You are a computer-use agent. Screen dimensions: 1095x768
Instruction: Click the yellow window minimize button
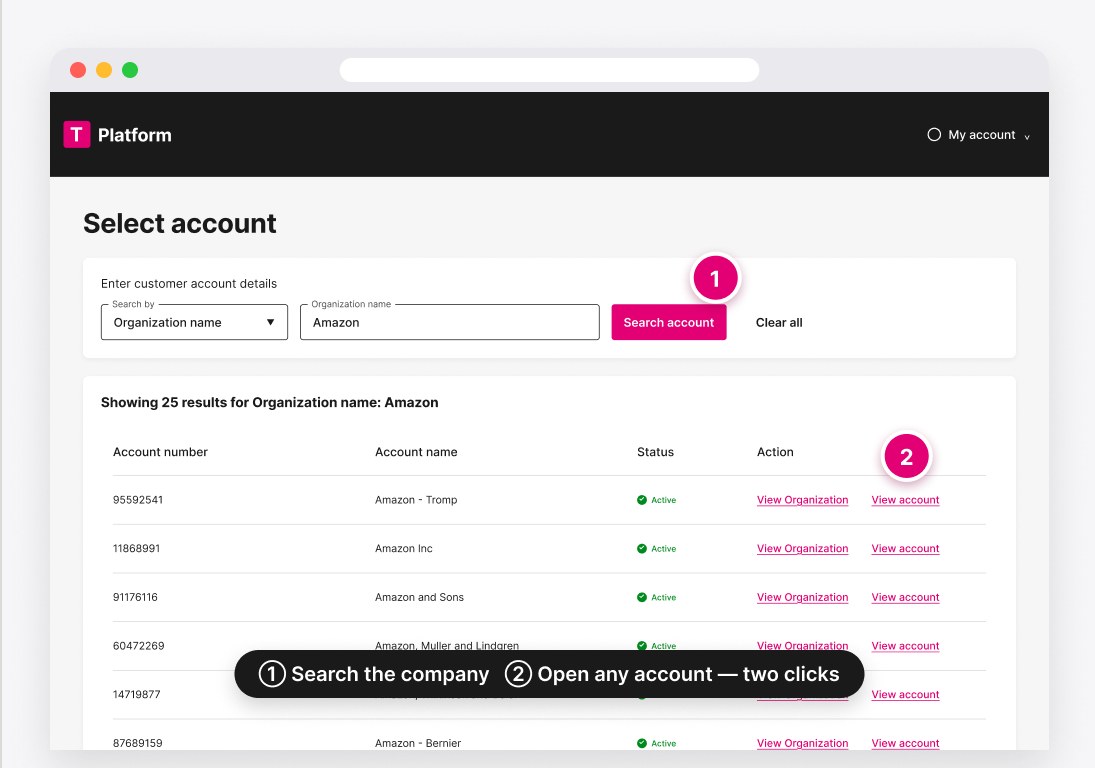click(x=104, y=70)
